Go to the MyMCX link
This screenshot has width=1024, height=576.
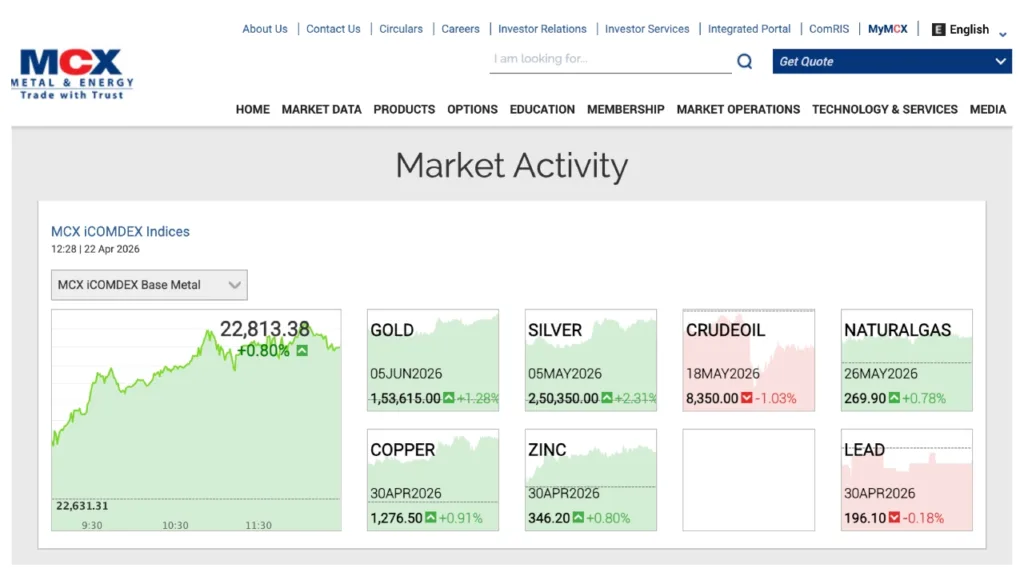tap(887, 29)
